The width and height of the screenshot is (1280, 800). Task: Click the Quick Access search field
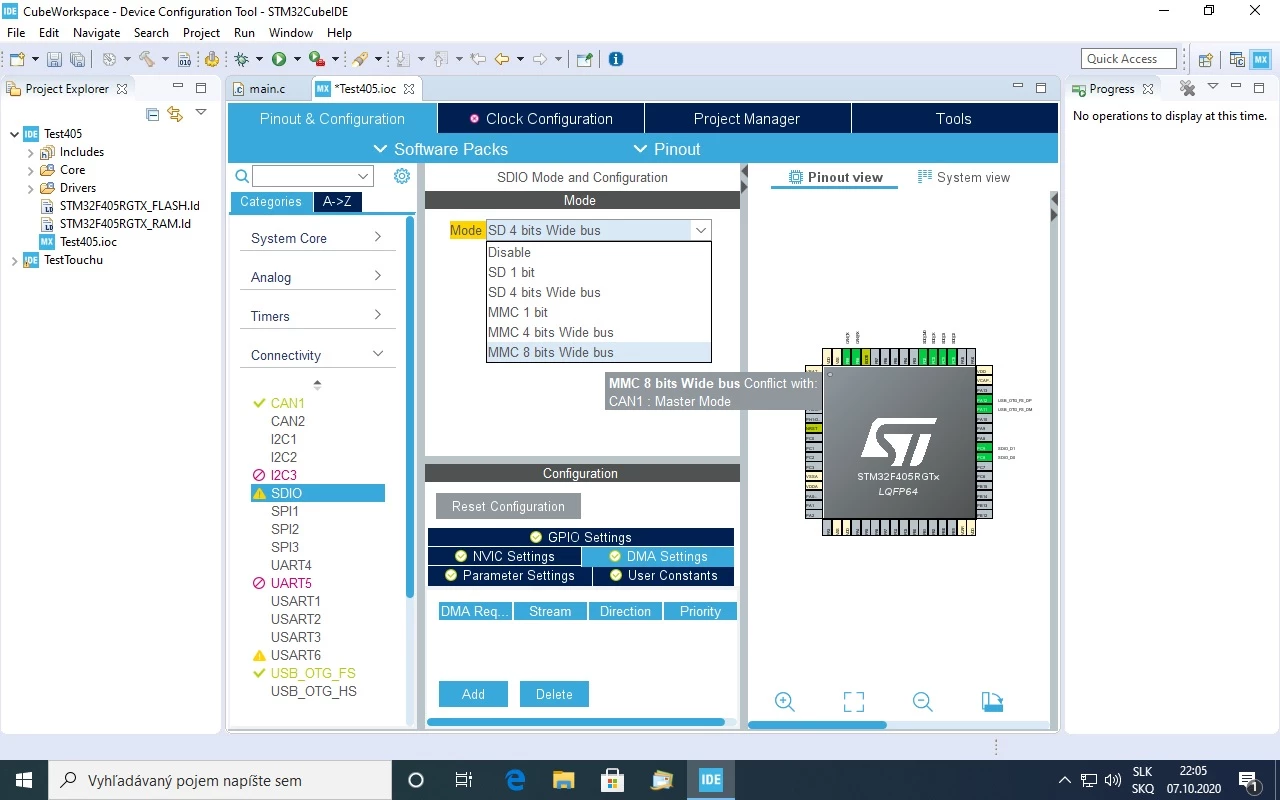(1129, 59)
